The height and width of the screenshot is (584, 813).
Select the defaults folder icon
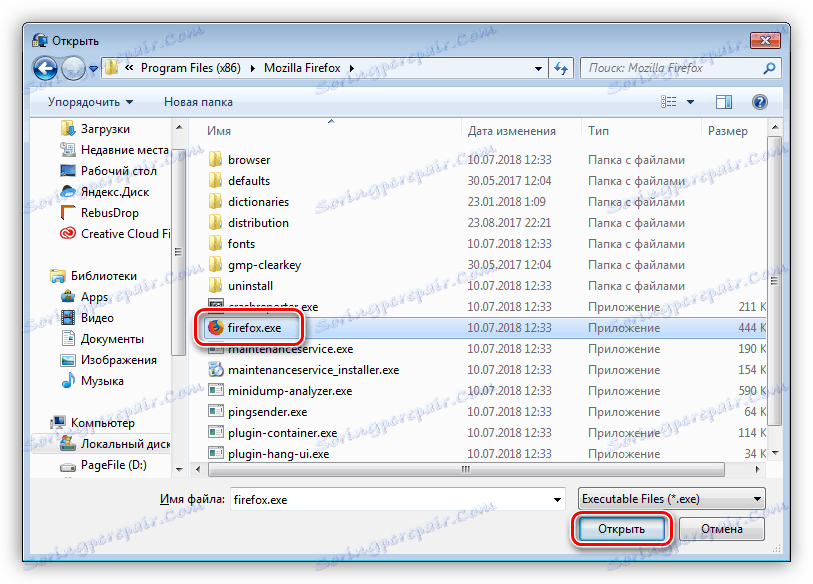coord(215,180)
